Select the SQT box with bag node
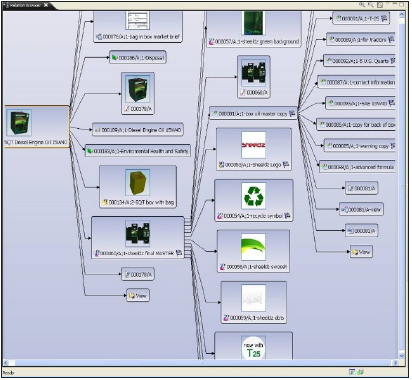The height and width of the screenshot is (380, 412). coord(138,187)
